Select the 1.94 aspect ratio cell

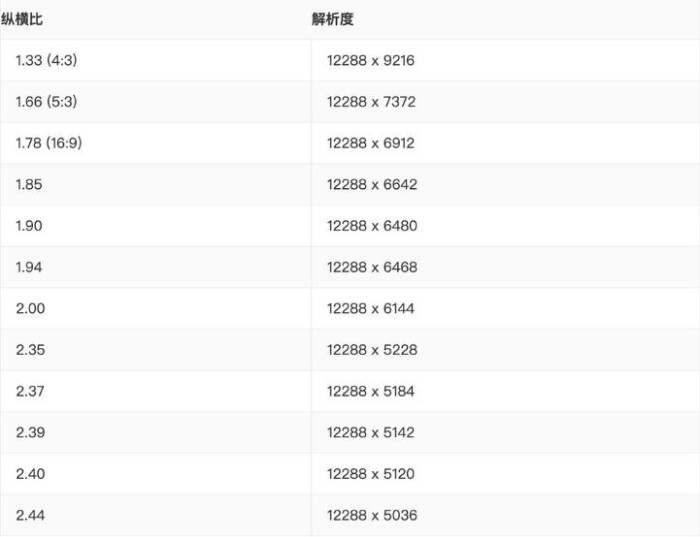(x=29, y=267)
